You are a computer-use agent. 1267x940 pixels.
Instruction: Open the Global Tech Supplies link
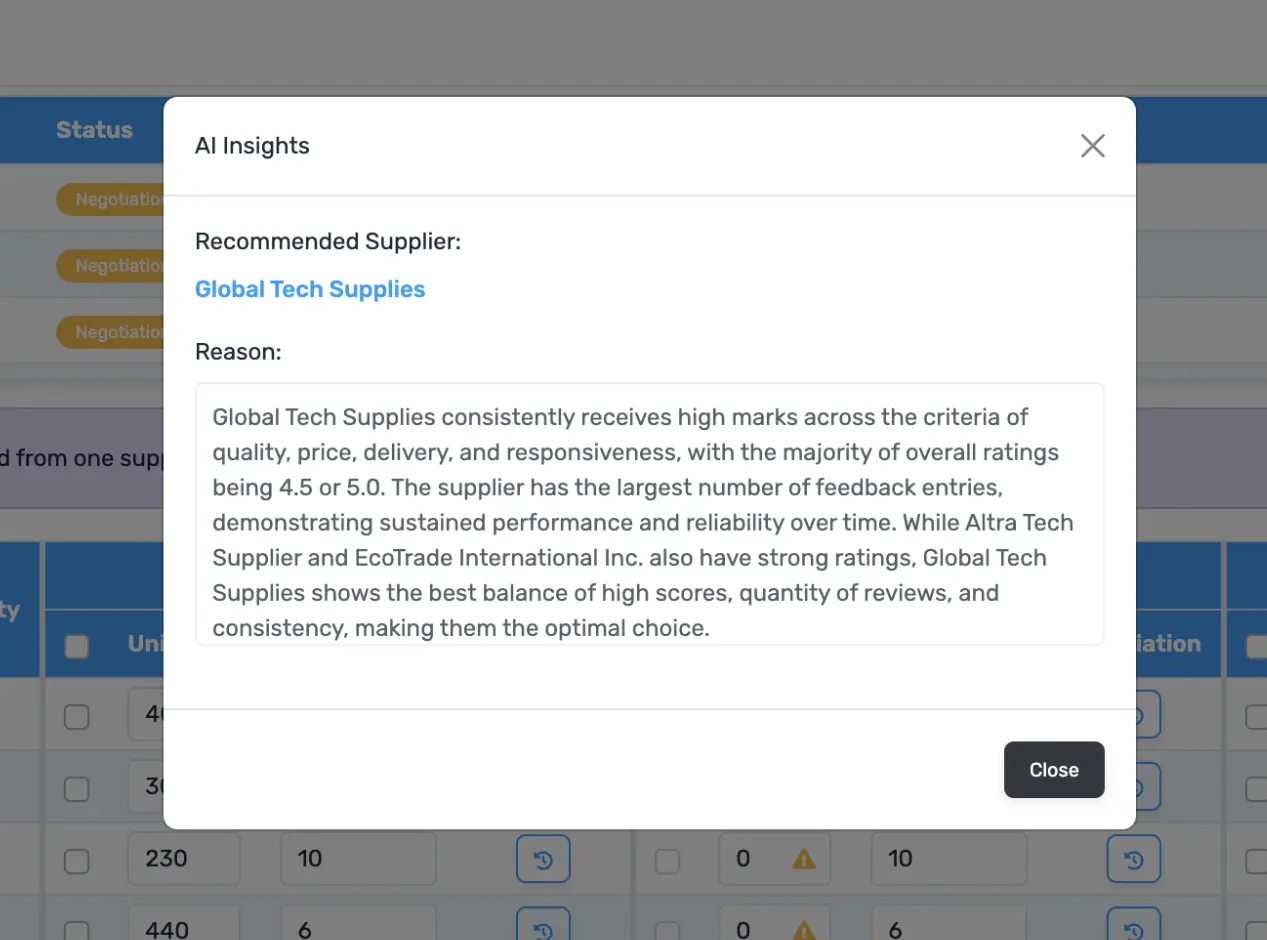point(310,289)
